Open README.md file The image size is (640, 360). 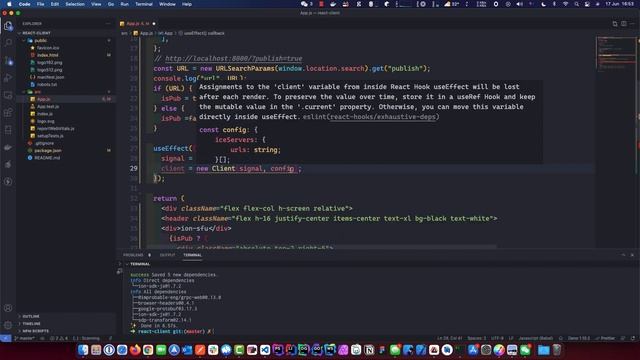click(x=47, y=158)
